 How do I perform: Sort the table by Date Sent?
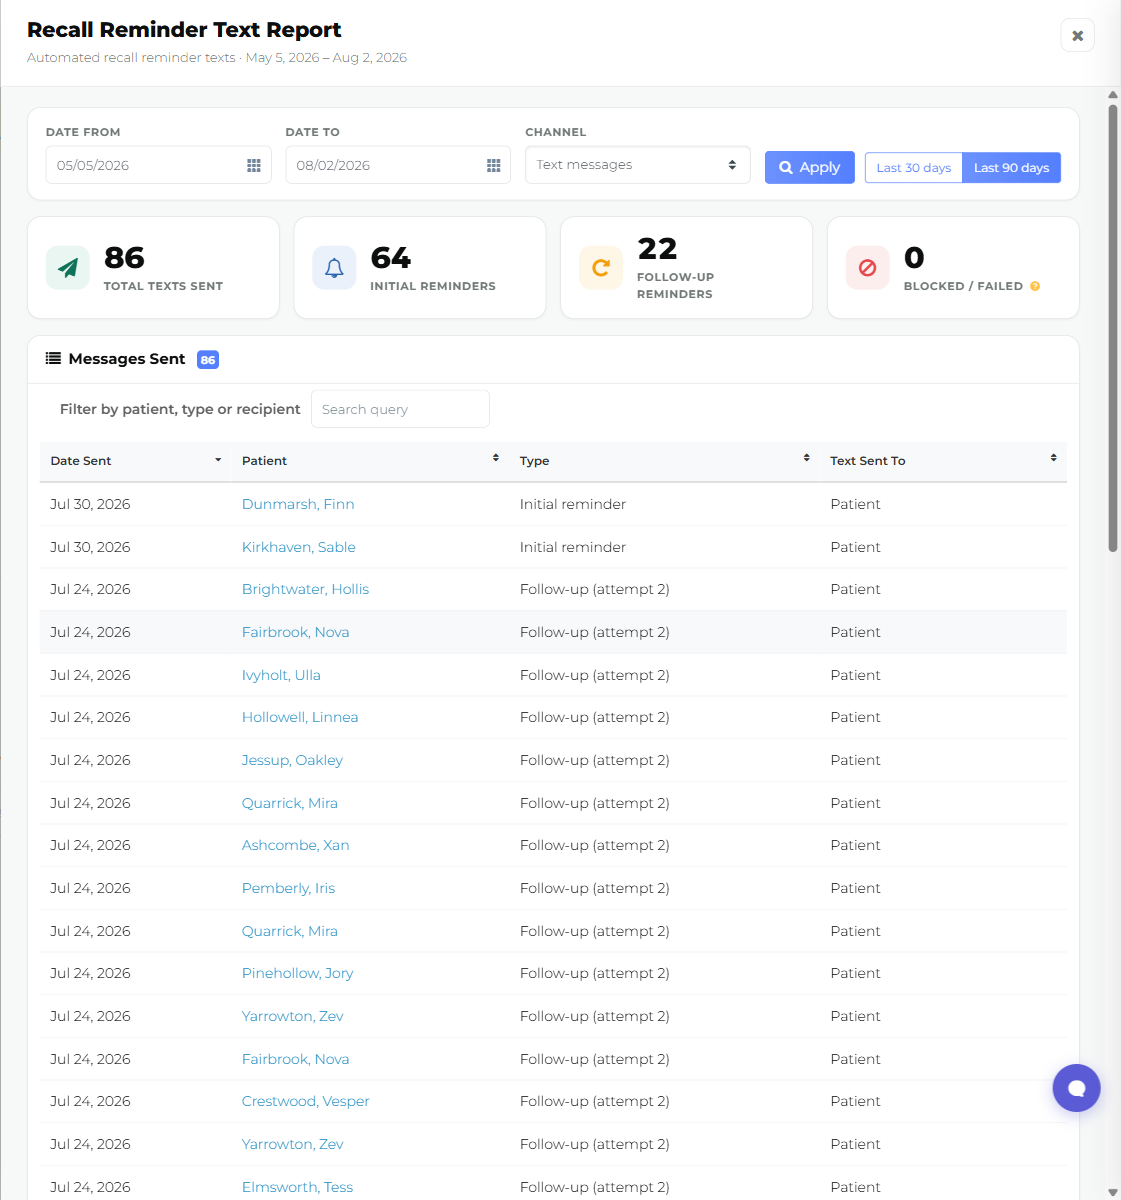click(136, 461)
